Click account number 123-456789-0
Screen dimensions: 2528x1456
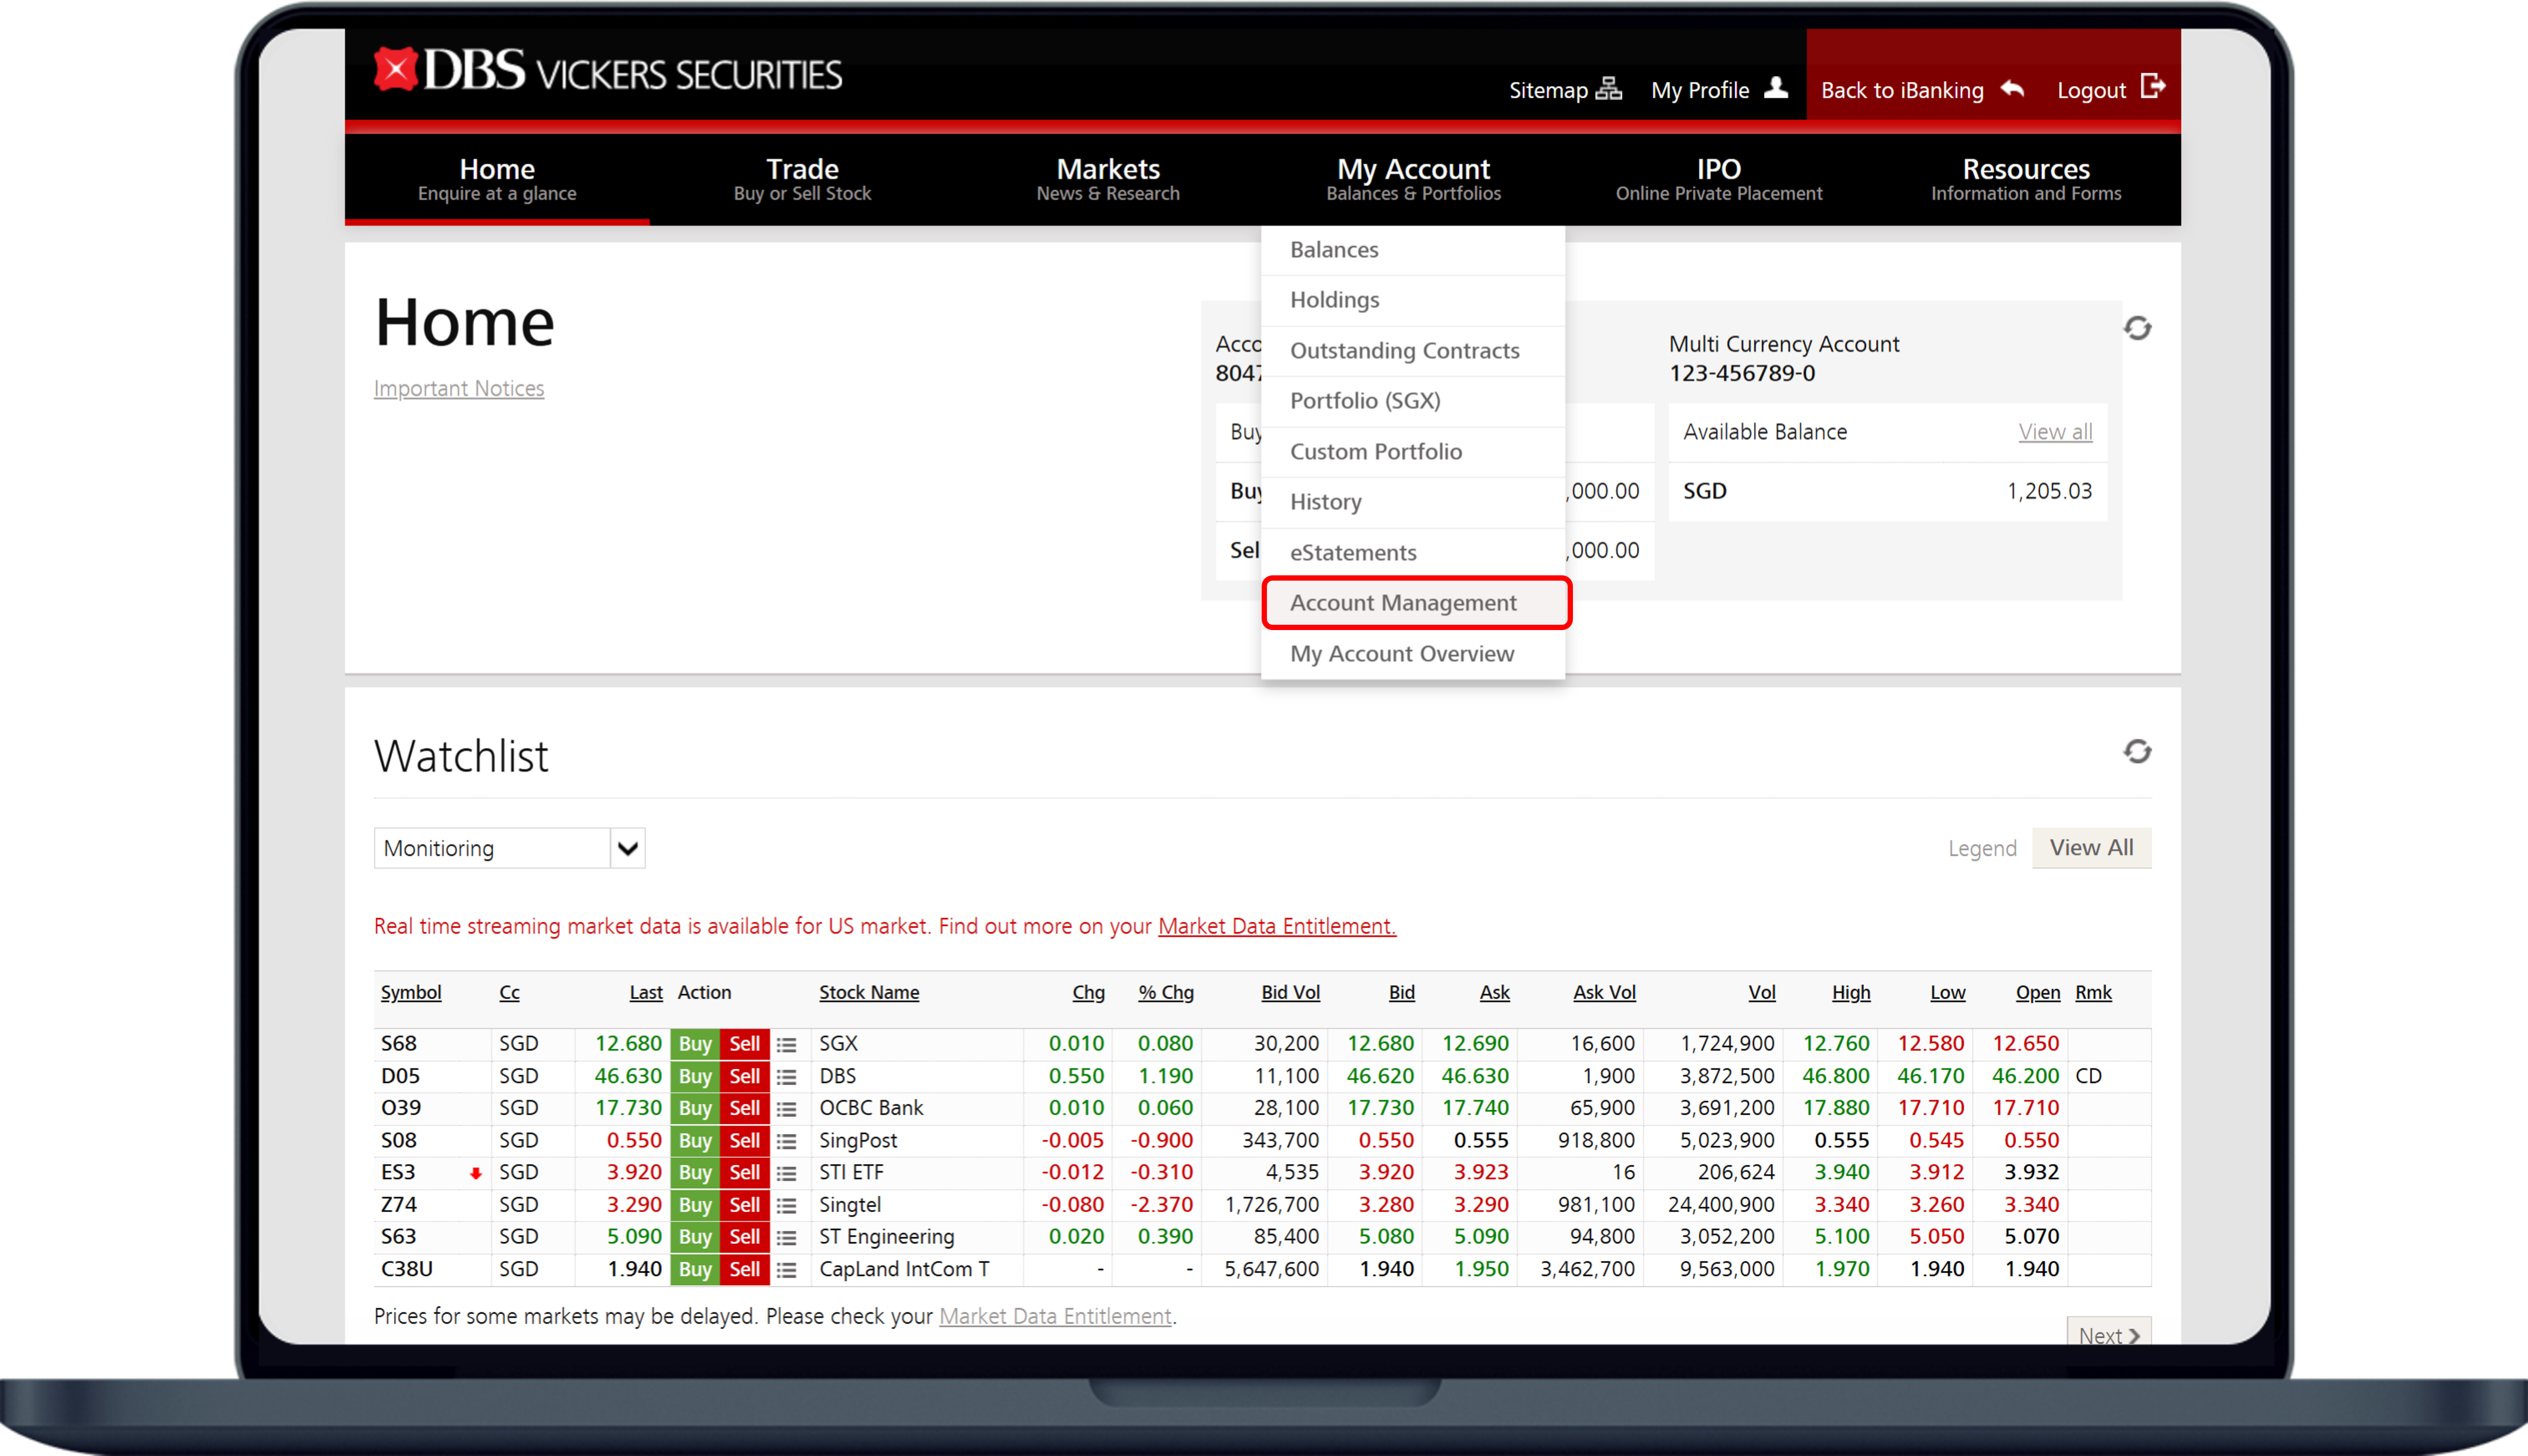pyautogui.click(x=1742, y=373)
